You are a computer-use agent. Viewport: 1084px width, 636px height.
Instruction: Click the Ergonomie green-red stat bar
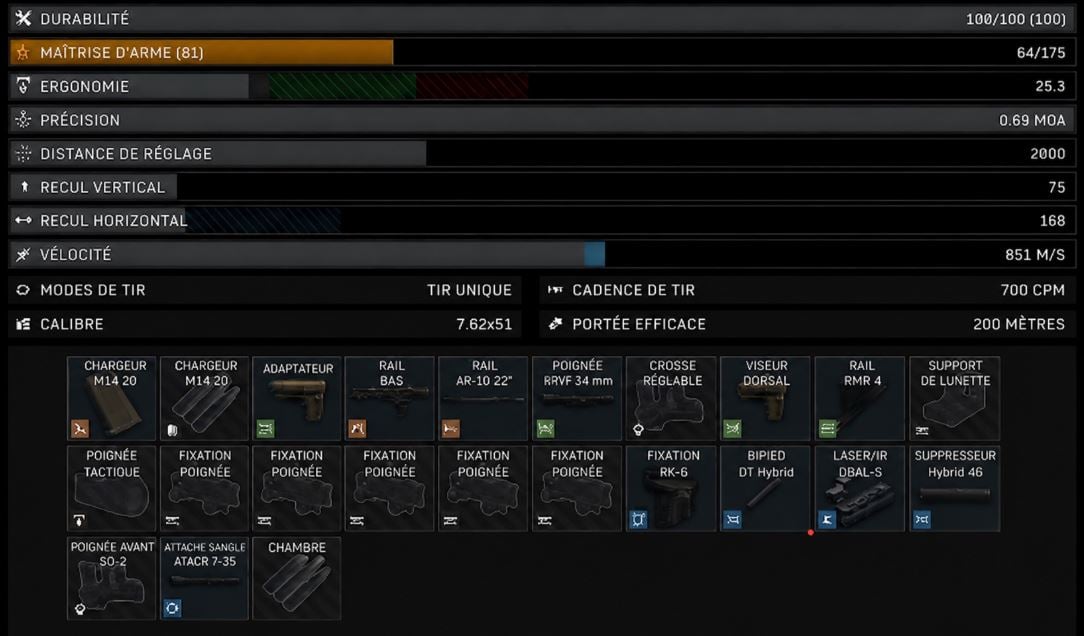[x=398, y=86]
